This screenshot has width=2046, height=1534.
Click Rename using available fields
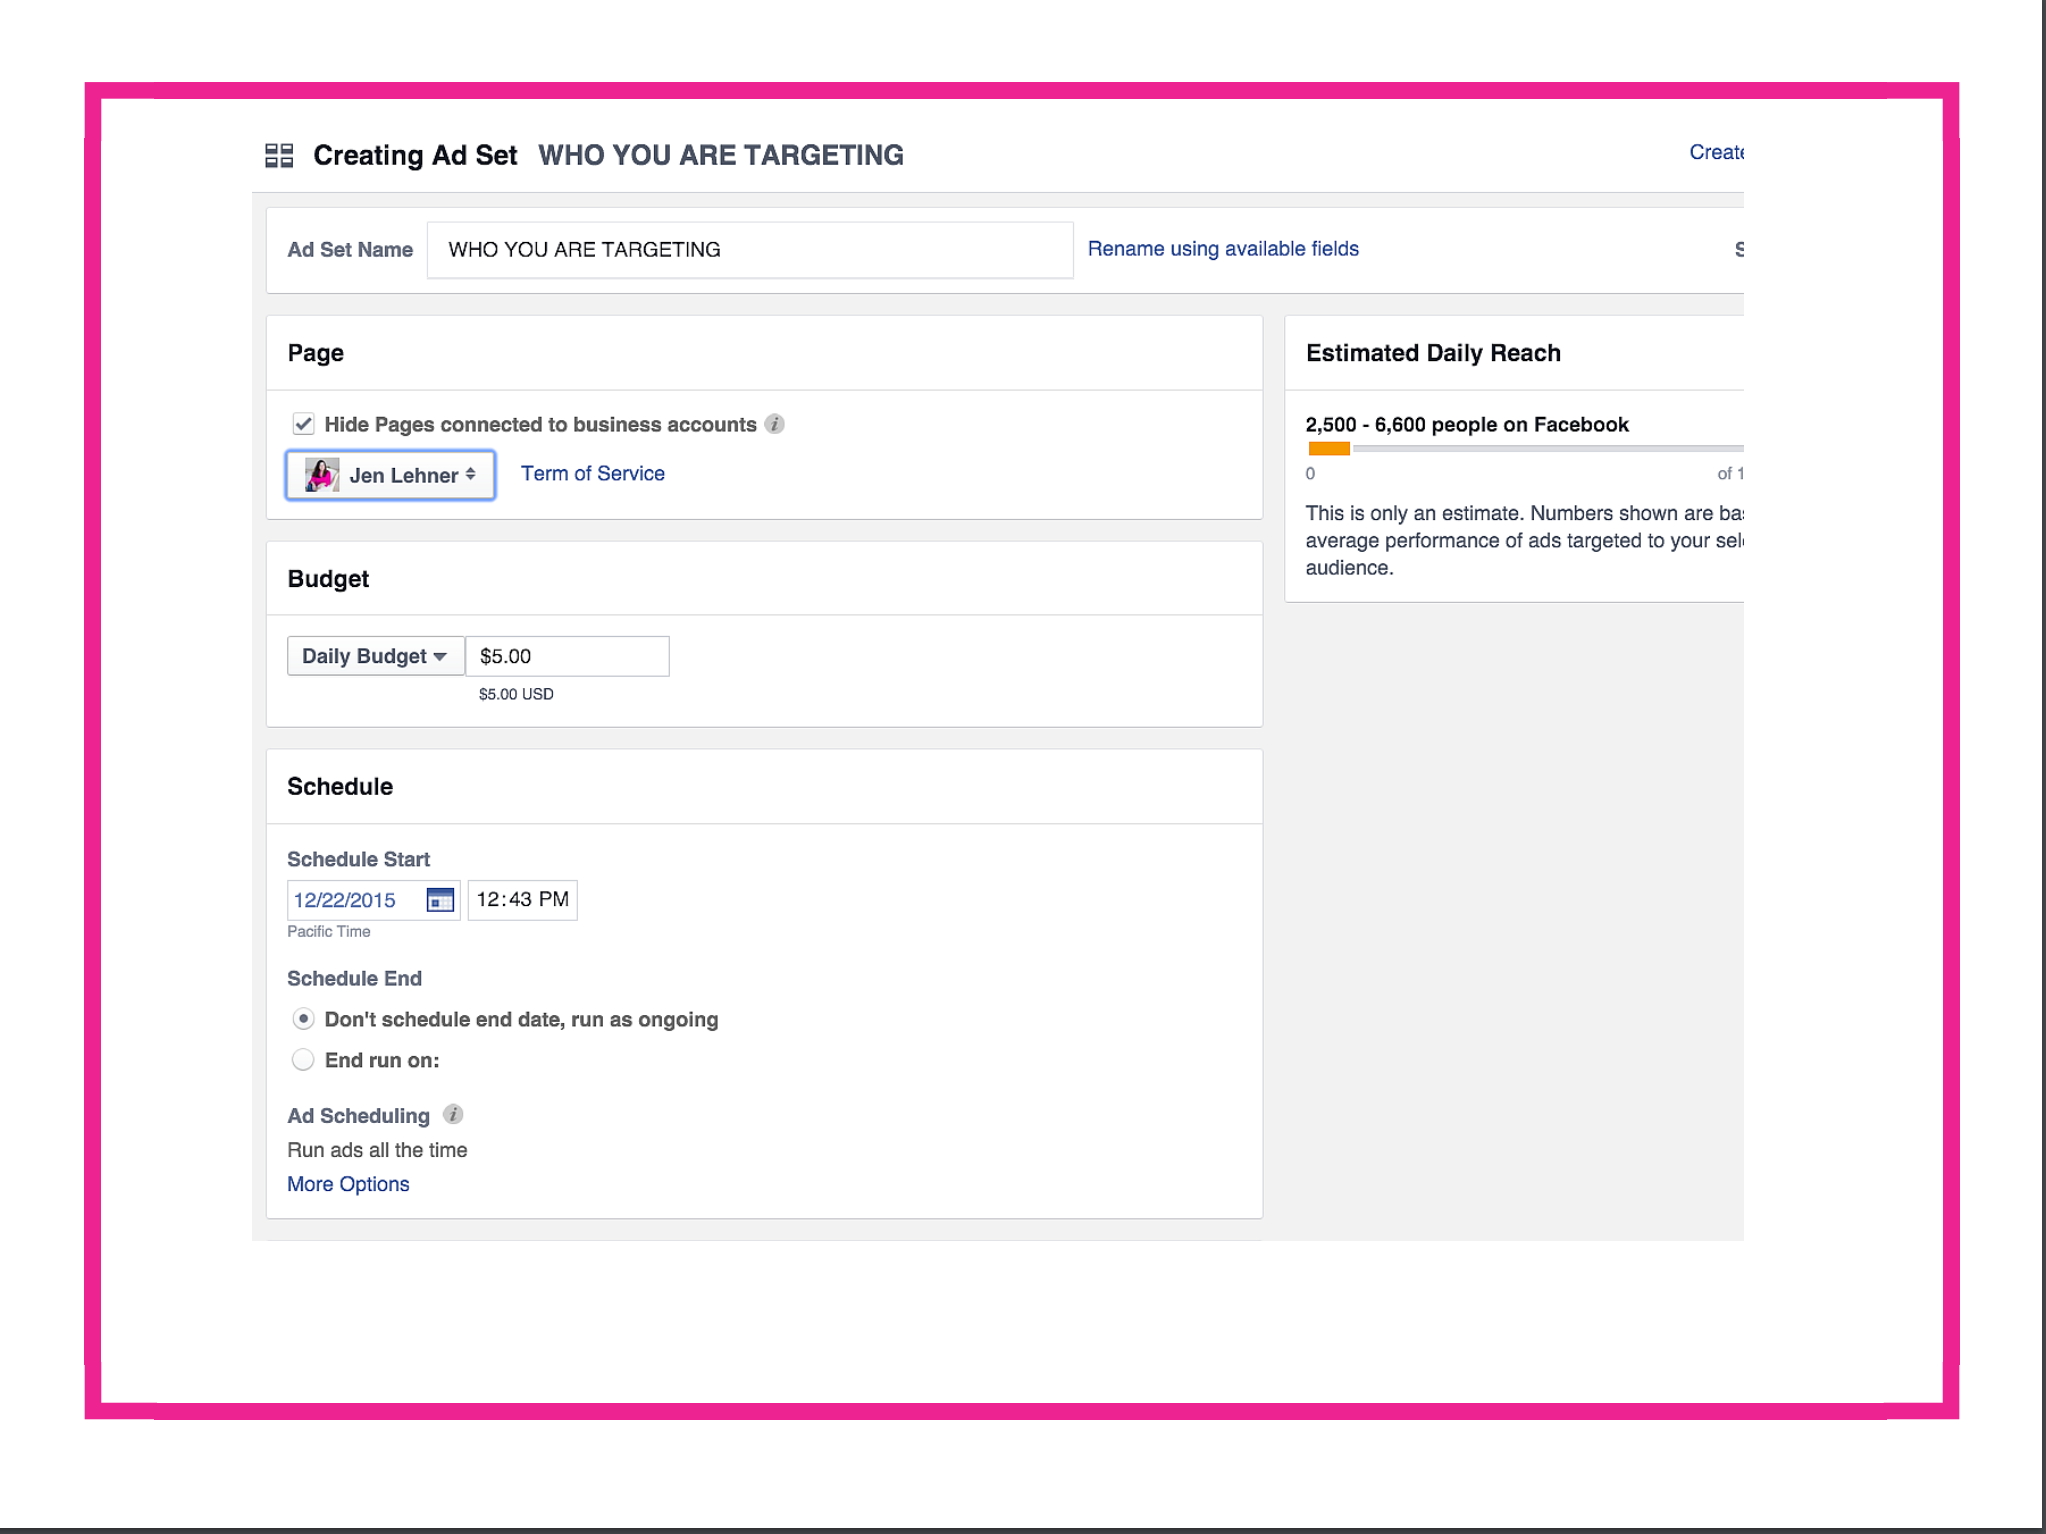(1223, 249)
